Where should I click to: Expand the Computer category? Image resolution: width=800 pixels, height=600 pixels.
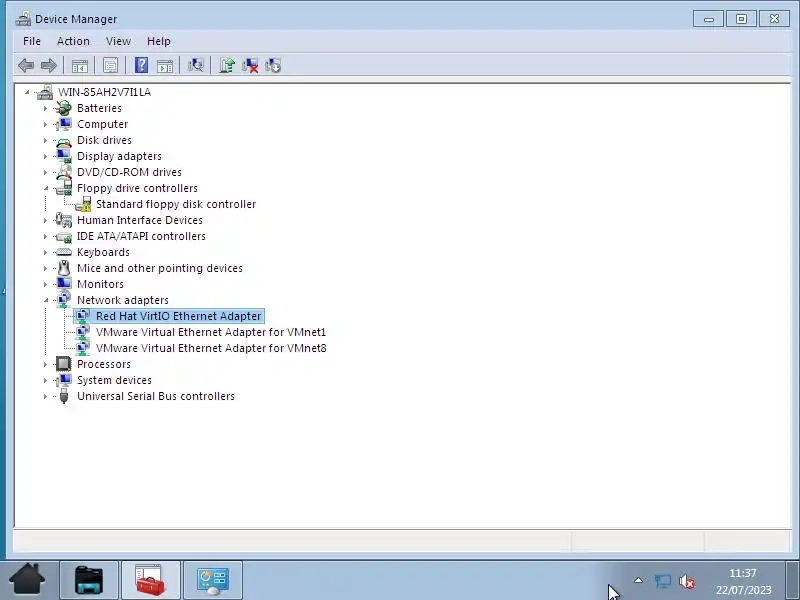coord(45,124)
